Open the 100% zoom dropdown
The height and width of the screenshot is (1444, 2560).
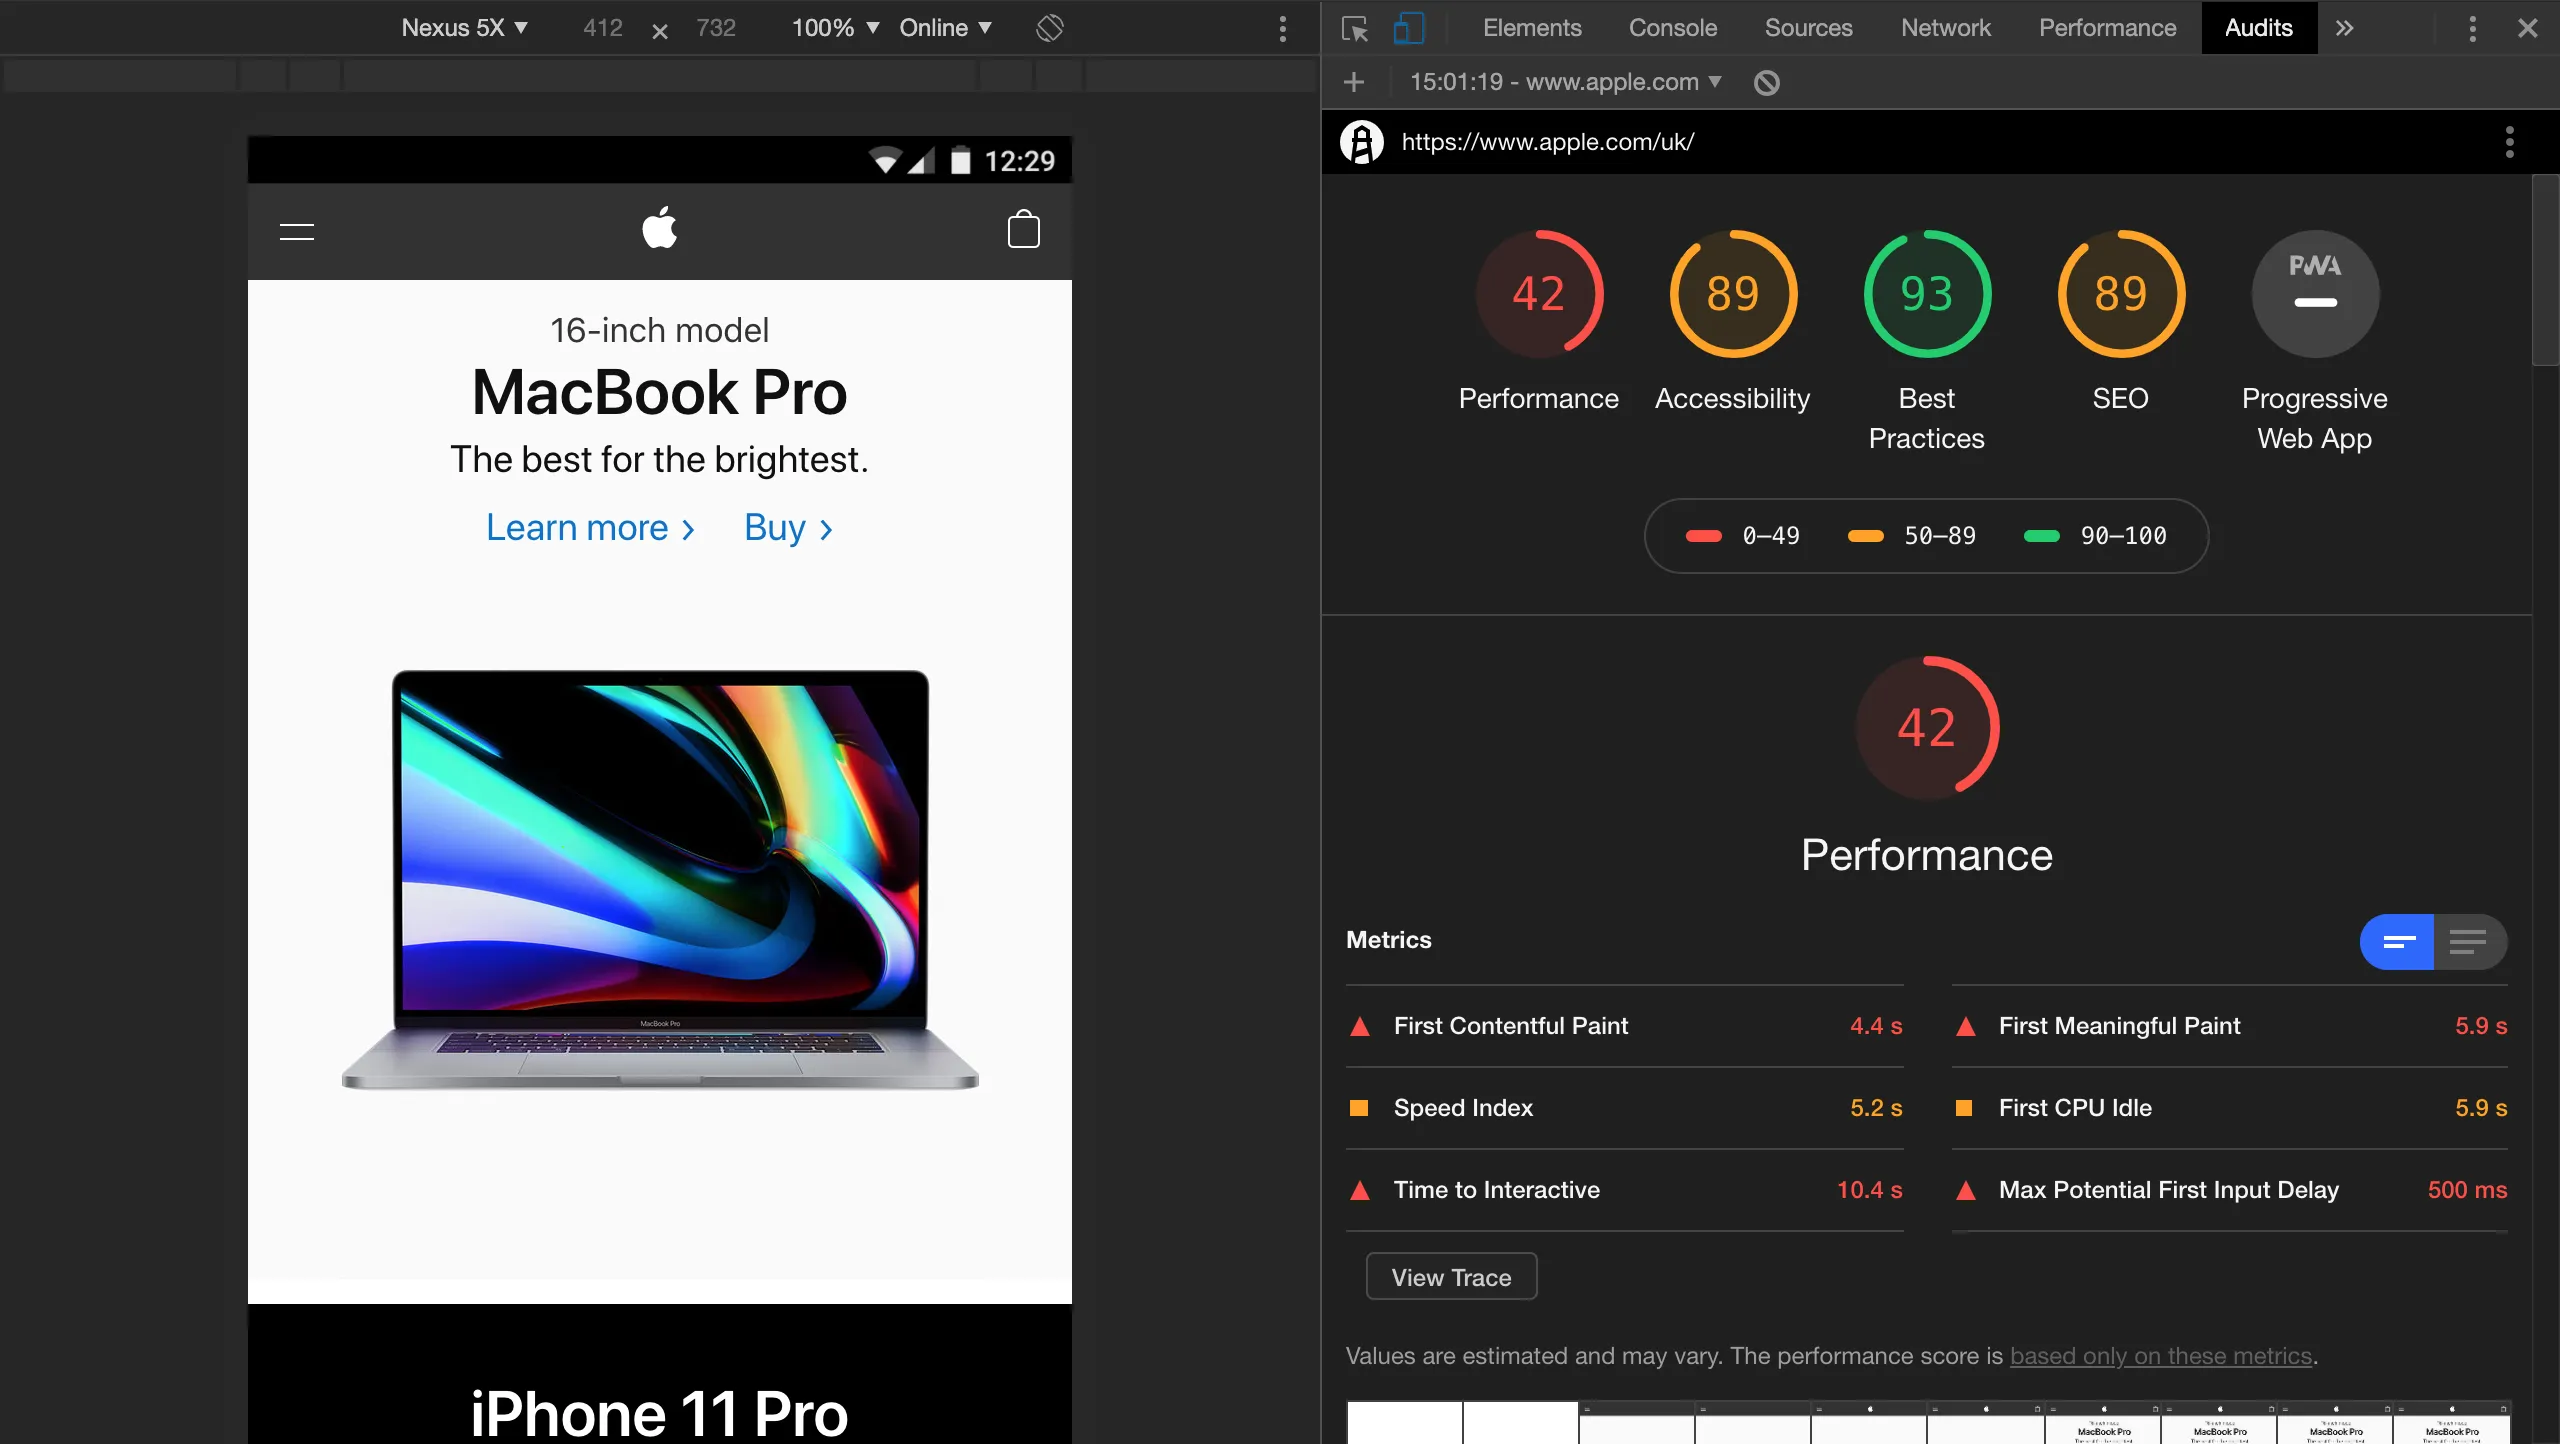pyautogui.click(x=835, y=28)
